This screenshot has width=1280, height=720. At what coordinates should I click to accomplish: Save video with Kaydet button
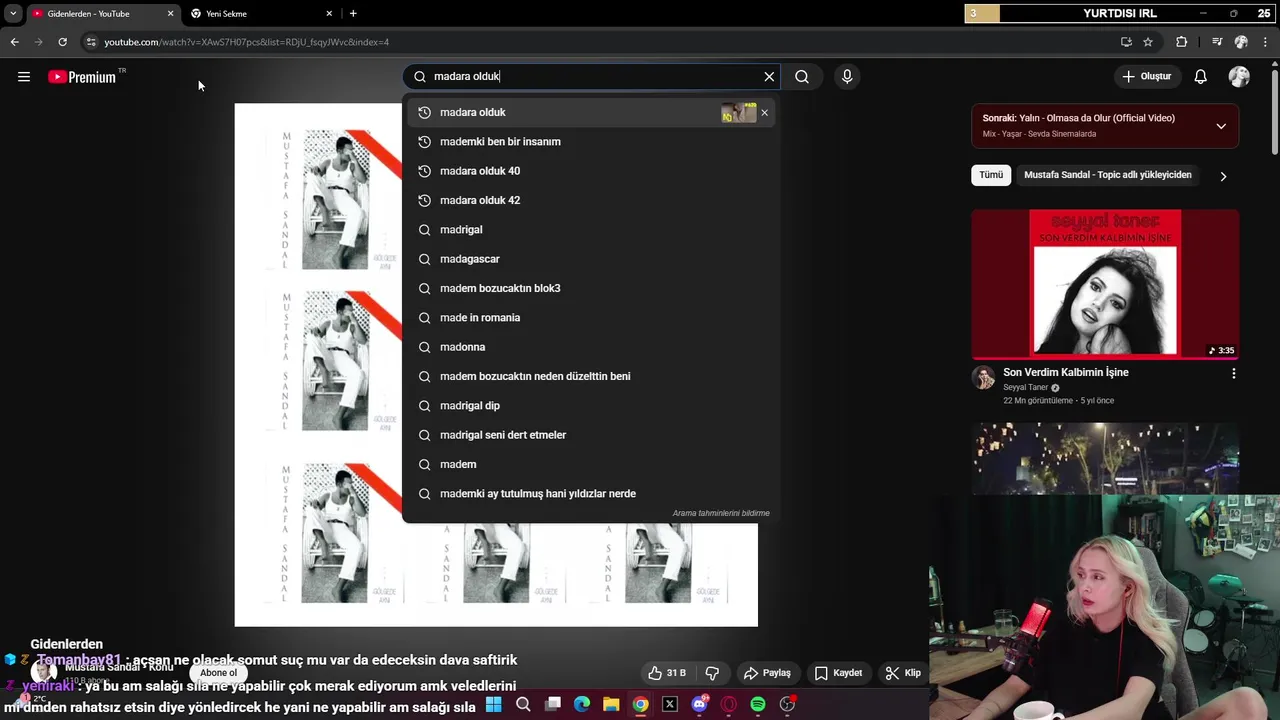tap(838, 673)
